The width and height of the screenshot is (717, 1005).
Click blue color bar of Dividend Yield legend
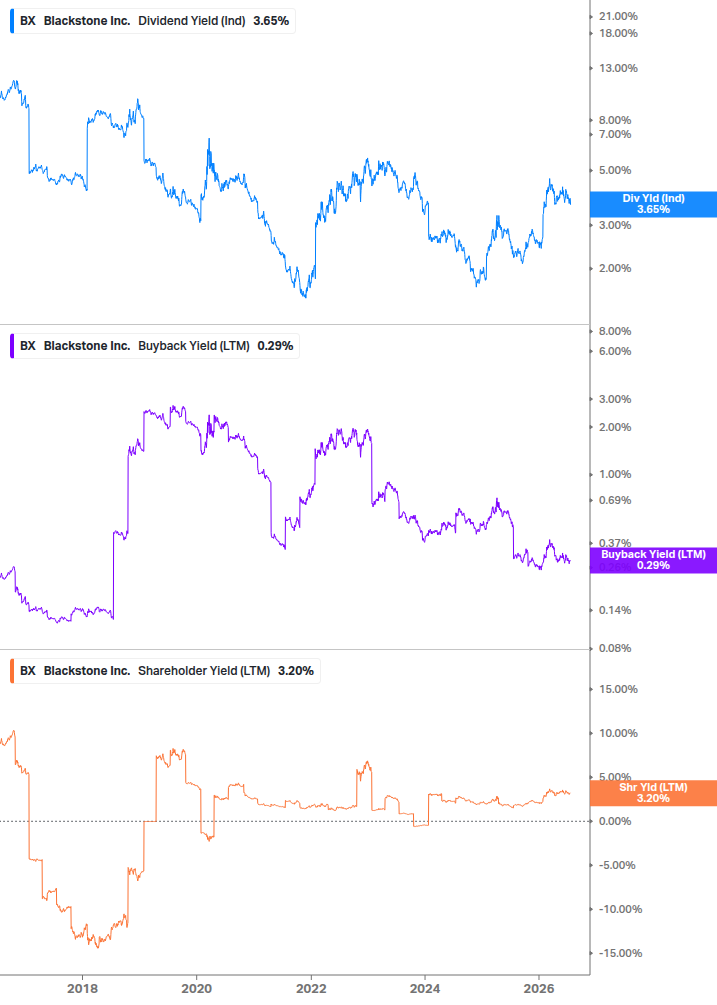click(x=12, y=21)
